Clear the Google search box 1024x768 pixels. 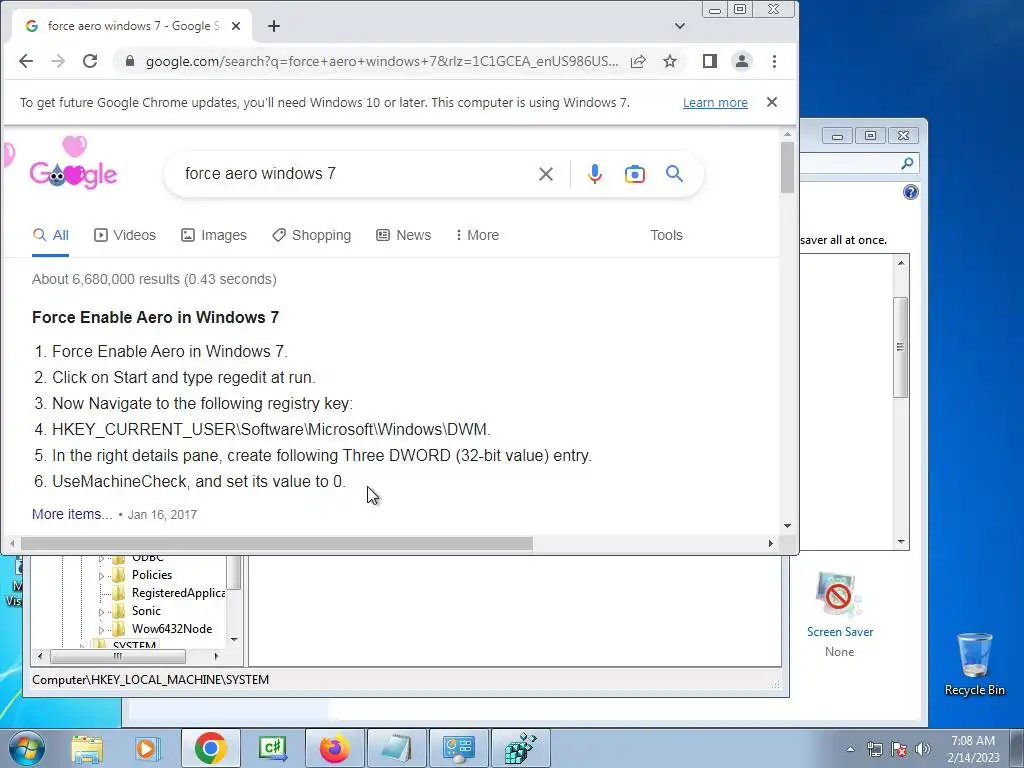pyautogui.click(x=546, y=174)
